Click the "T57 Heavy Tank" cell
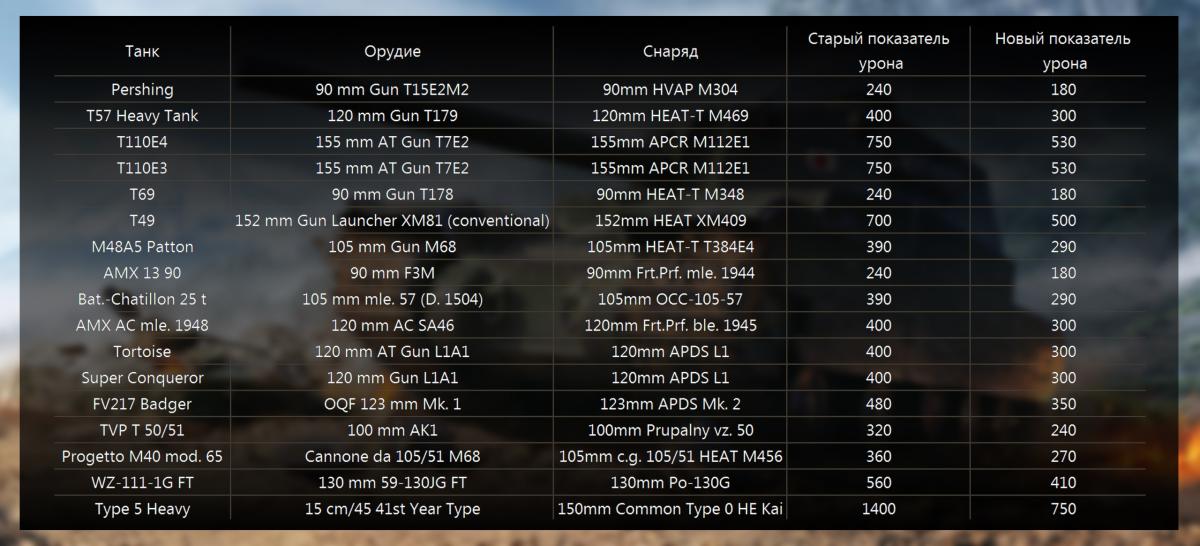 (x=142, y=115)
